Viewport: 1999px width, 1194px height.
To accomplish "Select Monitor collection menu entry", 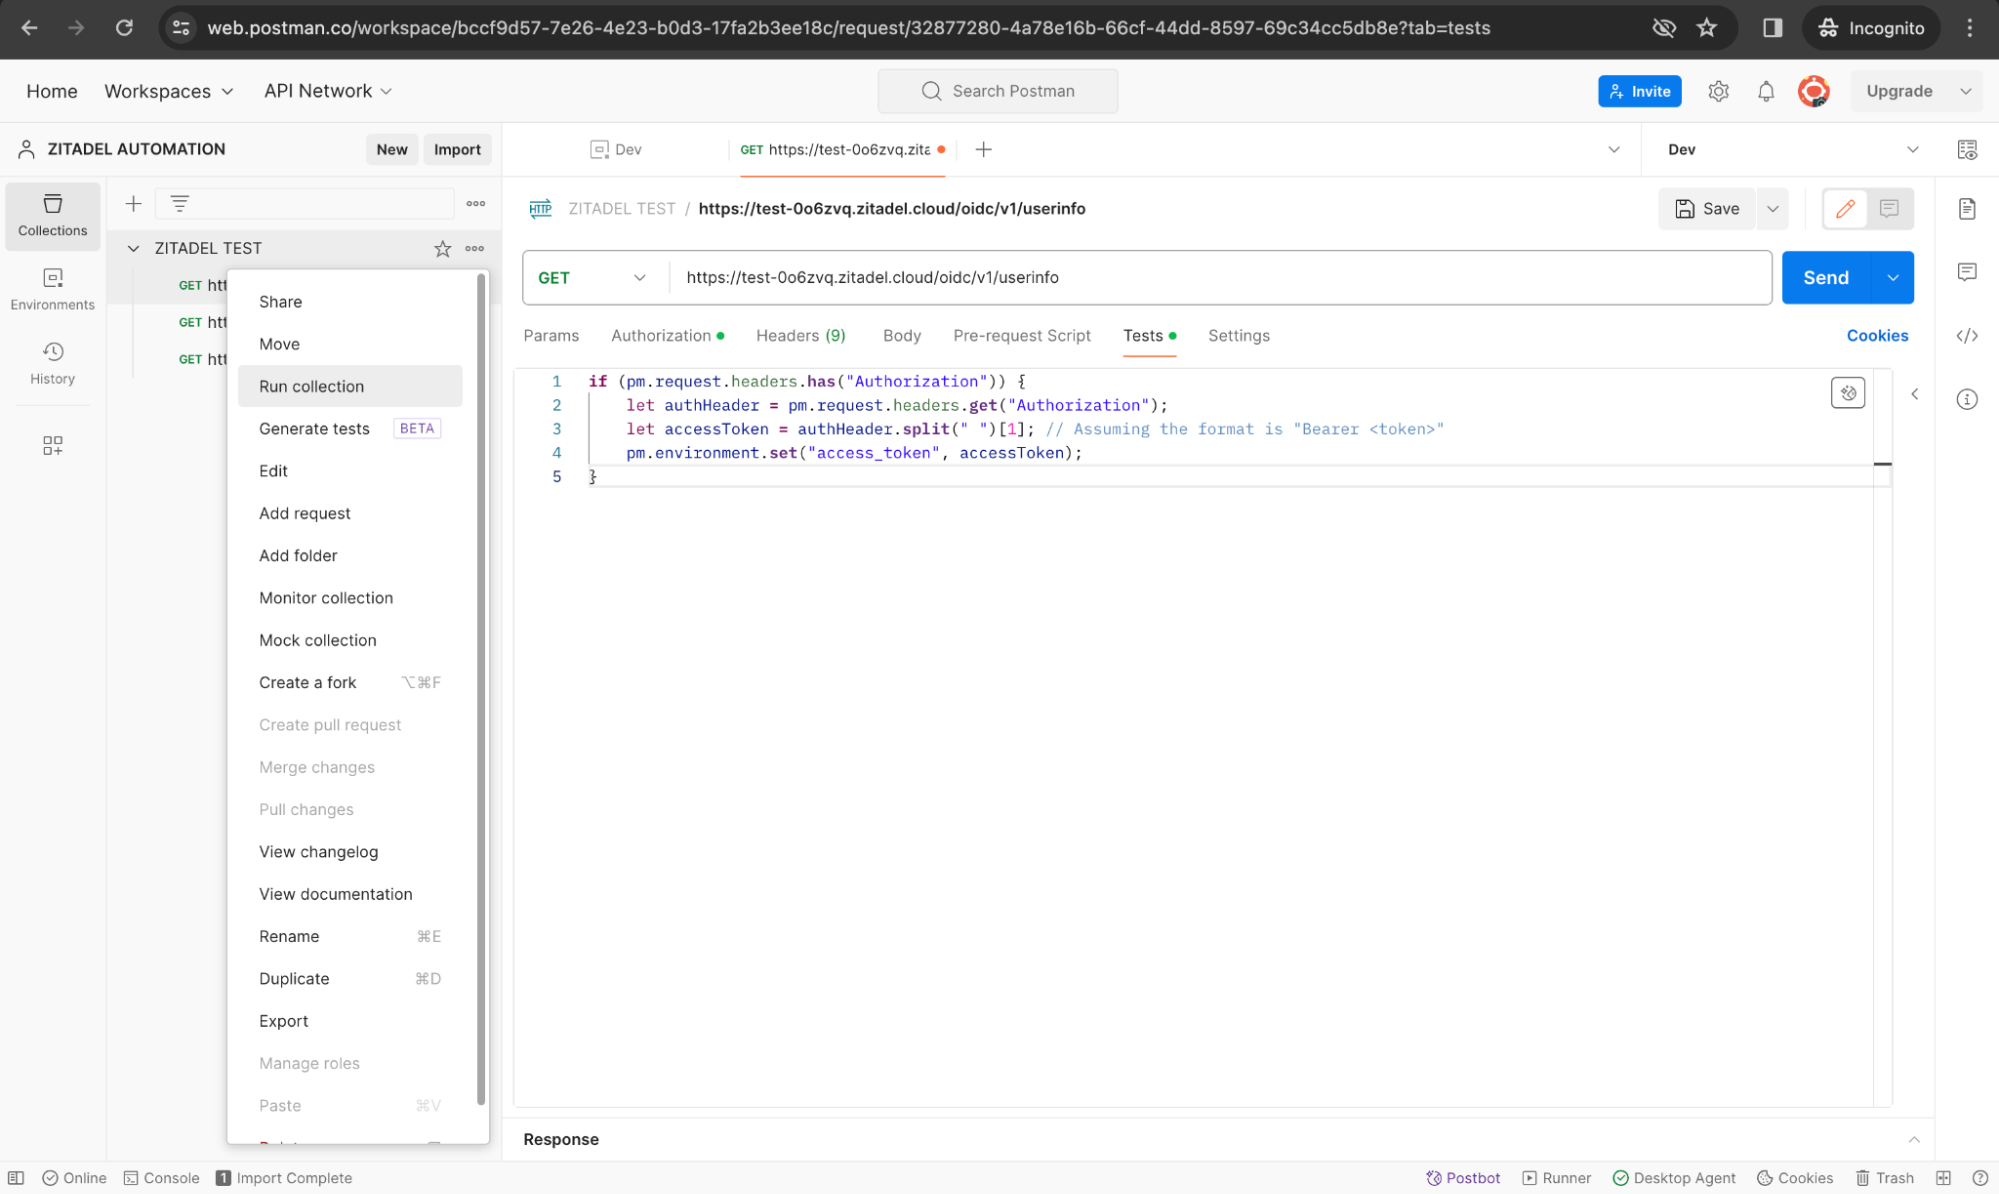I will pyautogui.click(x=350, y=598).
